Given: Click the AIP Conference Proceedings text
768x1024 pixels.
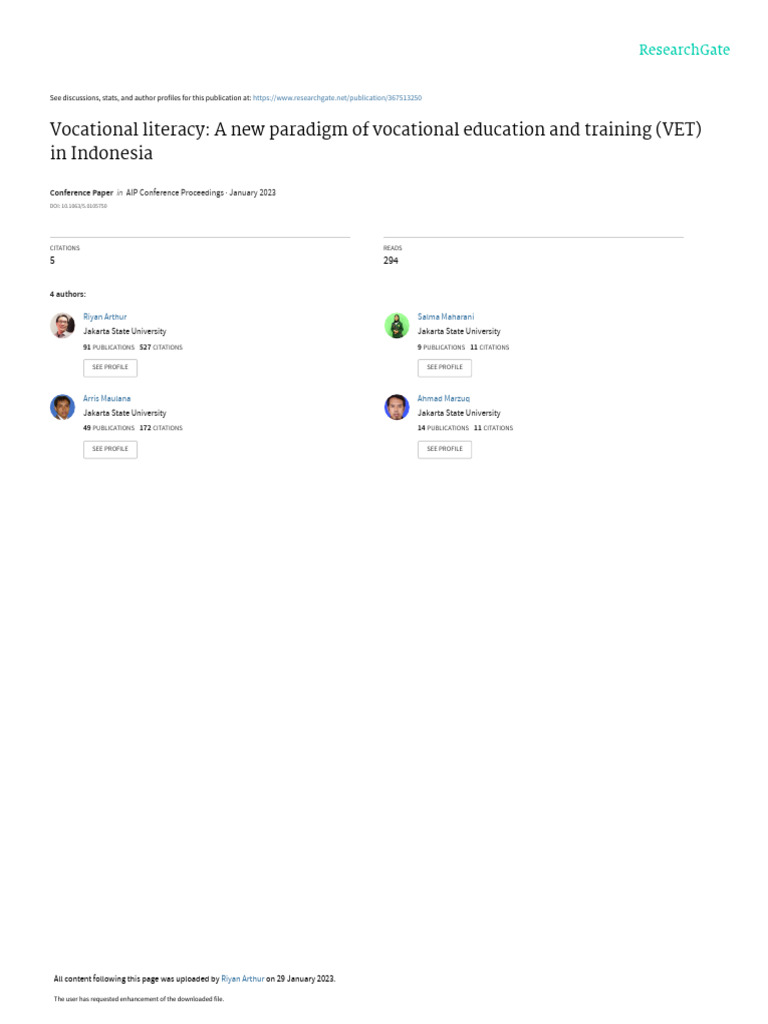Looking at the screenshot, I should (x=174, y=192).
